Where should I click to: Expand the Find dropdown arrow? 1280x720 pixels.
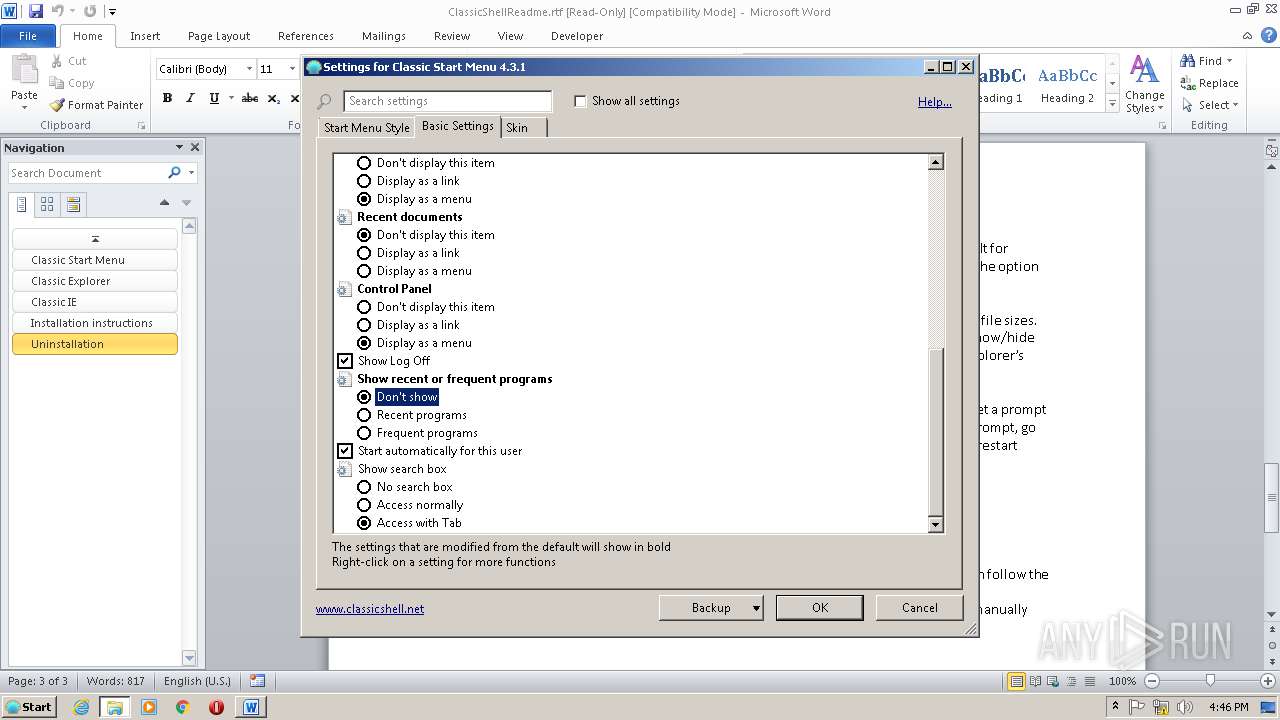pyautogui.click(x=1230, y=61)
